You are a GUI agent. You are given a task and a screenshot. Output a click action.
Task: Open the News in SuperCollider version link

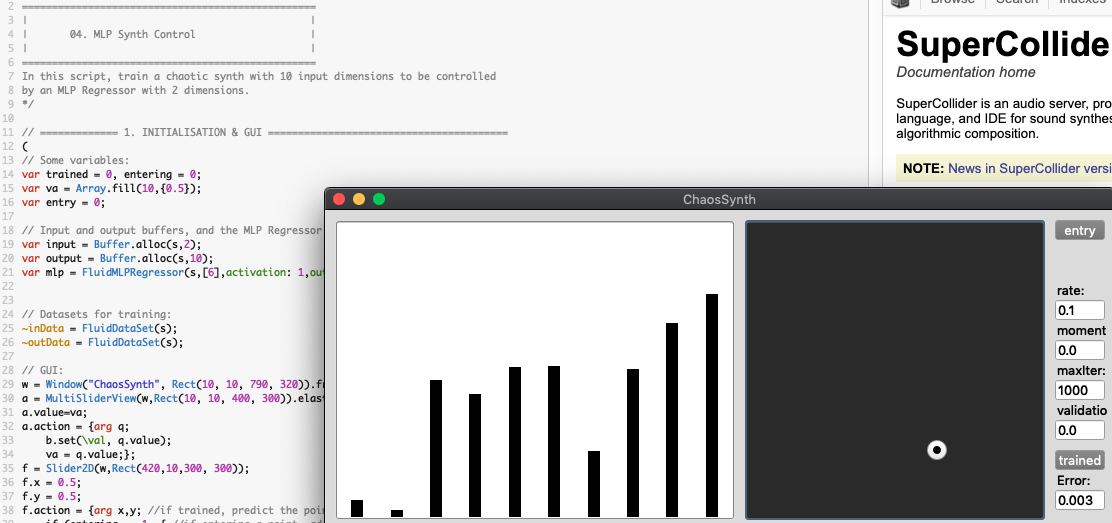pyautogui.click(x=1029, y=169)
